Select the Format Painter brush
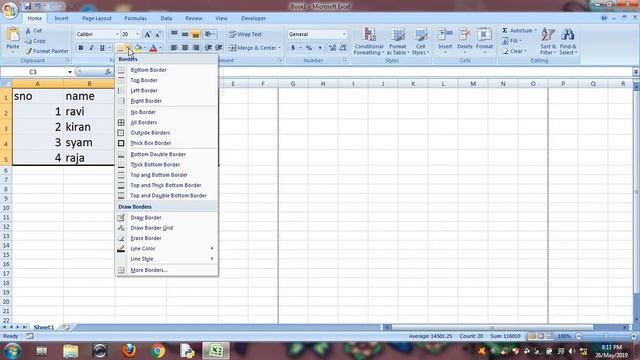Screen dimensions: 640x360 point(28,51)
